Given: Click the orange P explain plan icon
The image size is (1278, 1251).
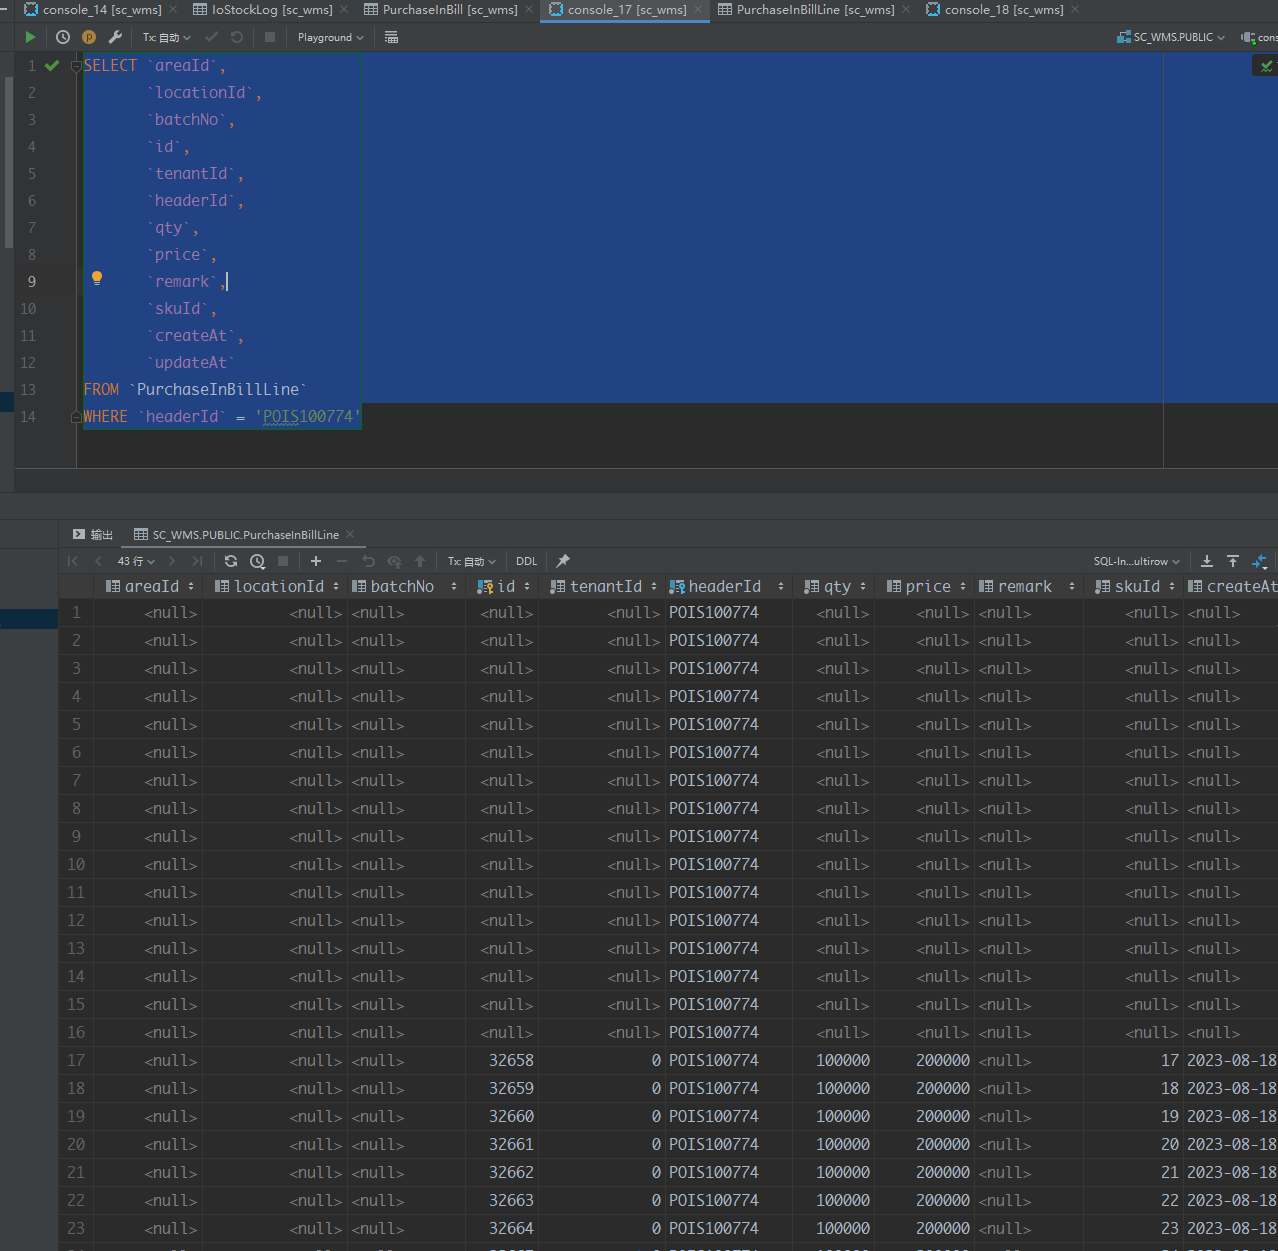Looking at the screenshot, I should coord(89,37).
